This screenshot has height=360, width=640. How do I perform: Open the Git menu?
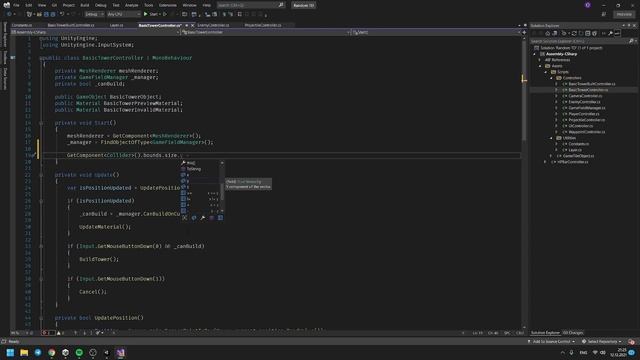pos(54,5)
